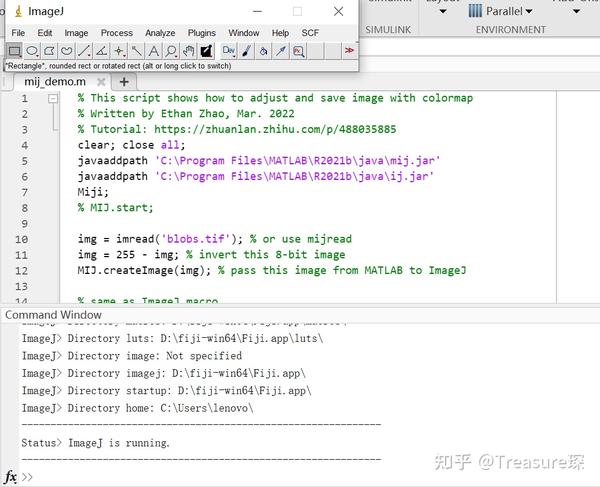Screen dimensions: 600x487
Task: Select the Hand scrolling tool
Action: click(188, 51)
